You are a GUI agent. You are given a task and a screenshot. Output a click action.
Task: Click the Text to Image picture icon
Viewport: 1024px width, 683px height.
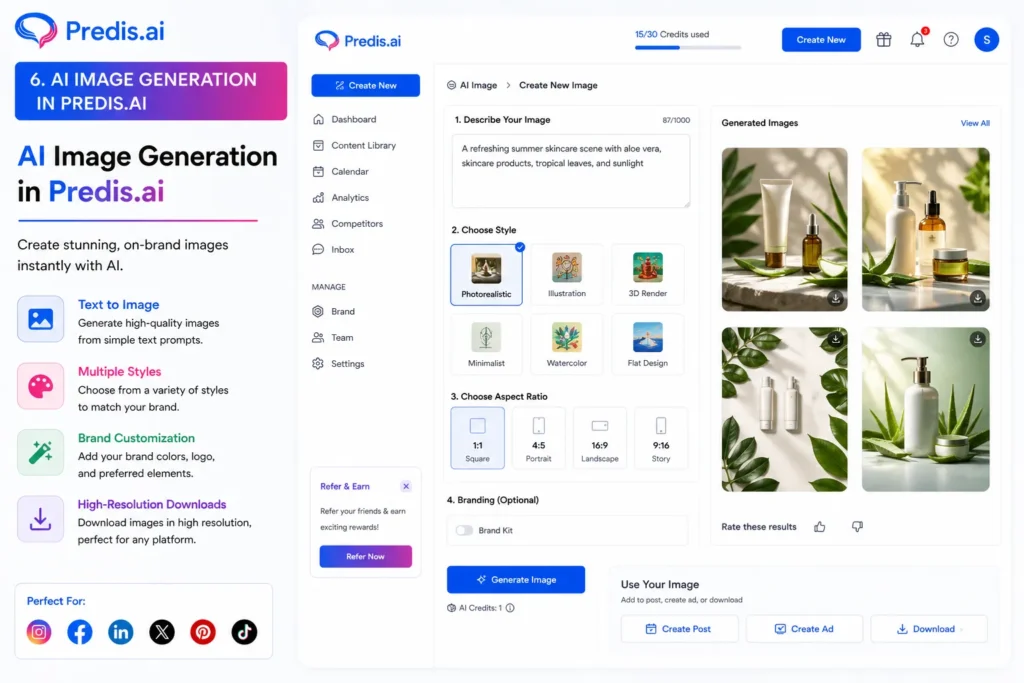point(40,319)
